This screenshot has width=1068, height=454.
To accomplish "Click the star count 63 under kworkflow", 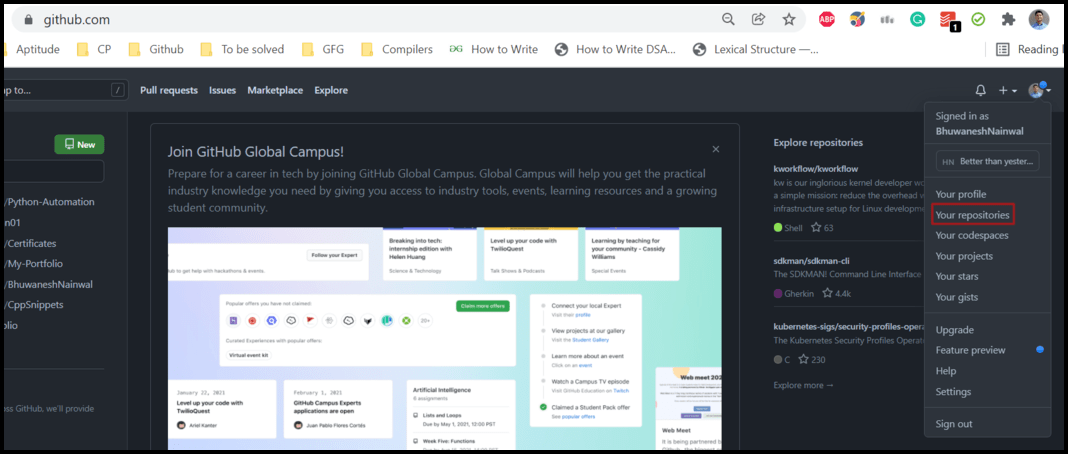I will pyautogui.click(x=822, y=227).
